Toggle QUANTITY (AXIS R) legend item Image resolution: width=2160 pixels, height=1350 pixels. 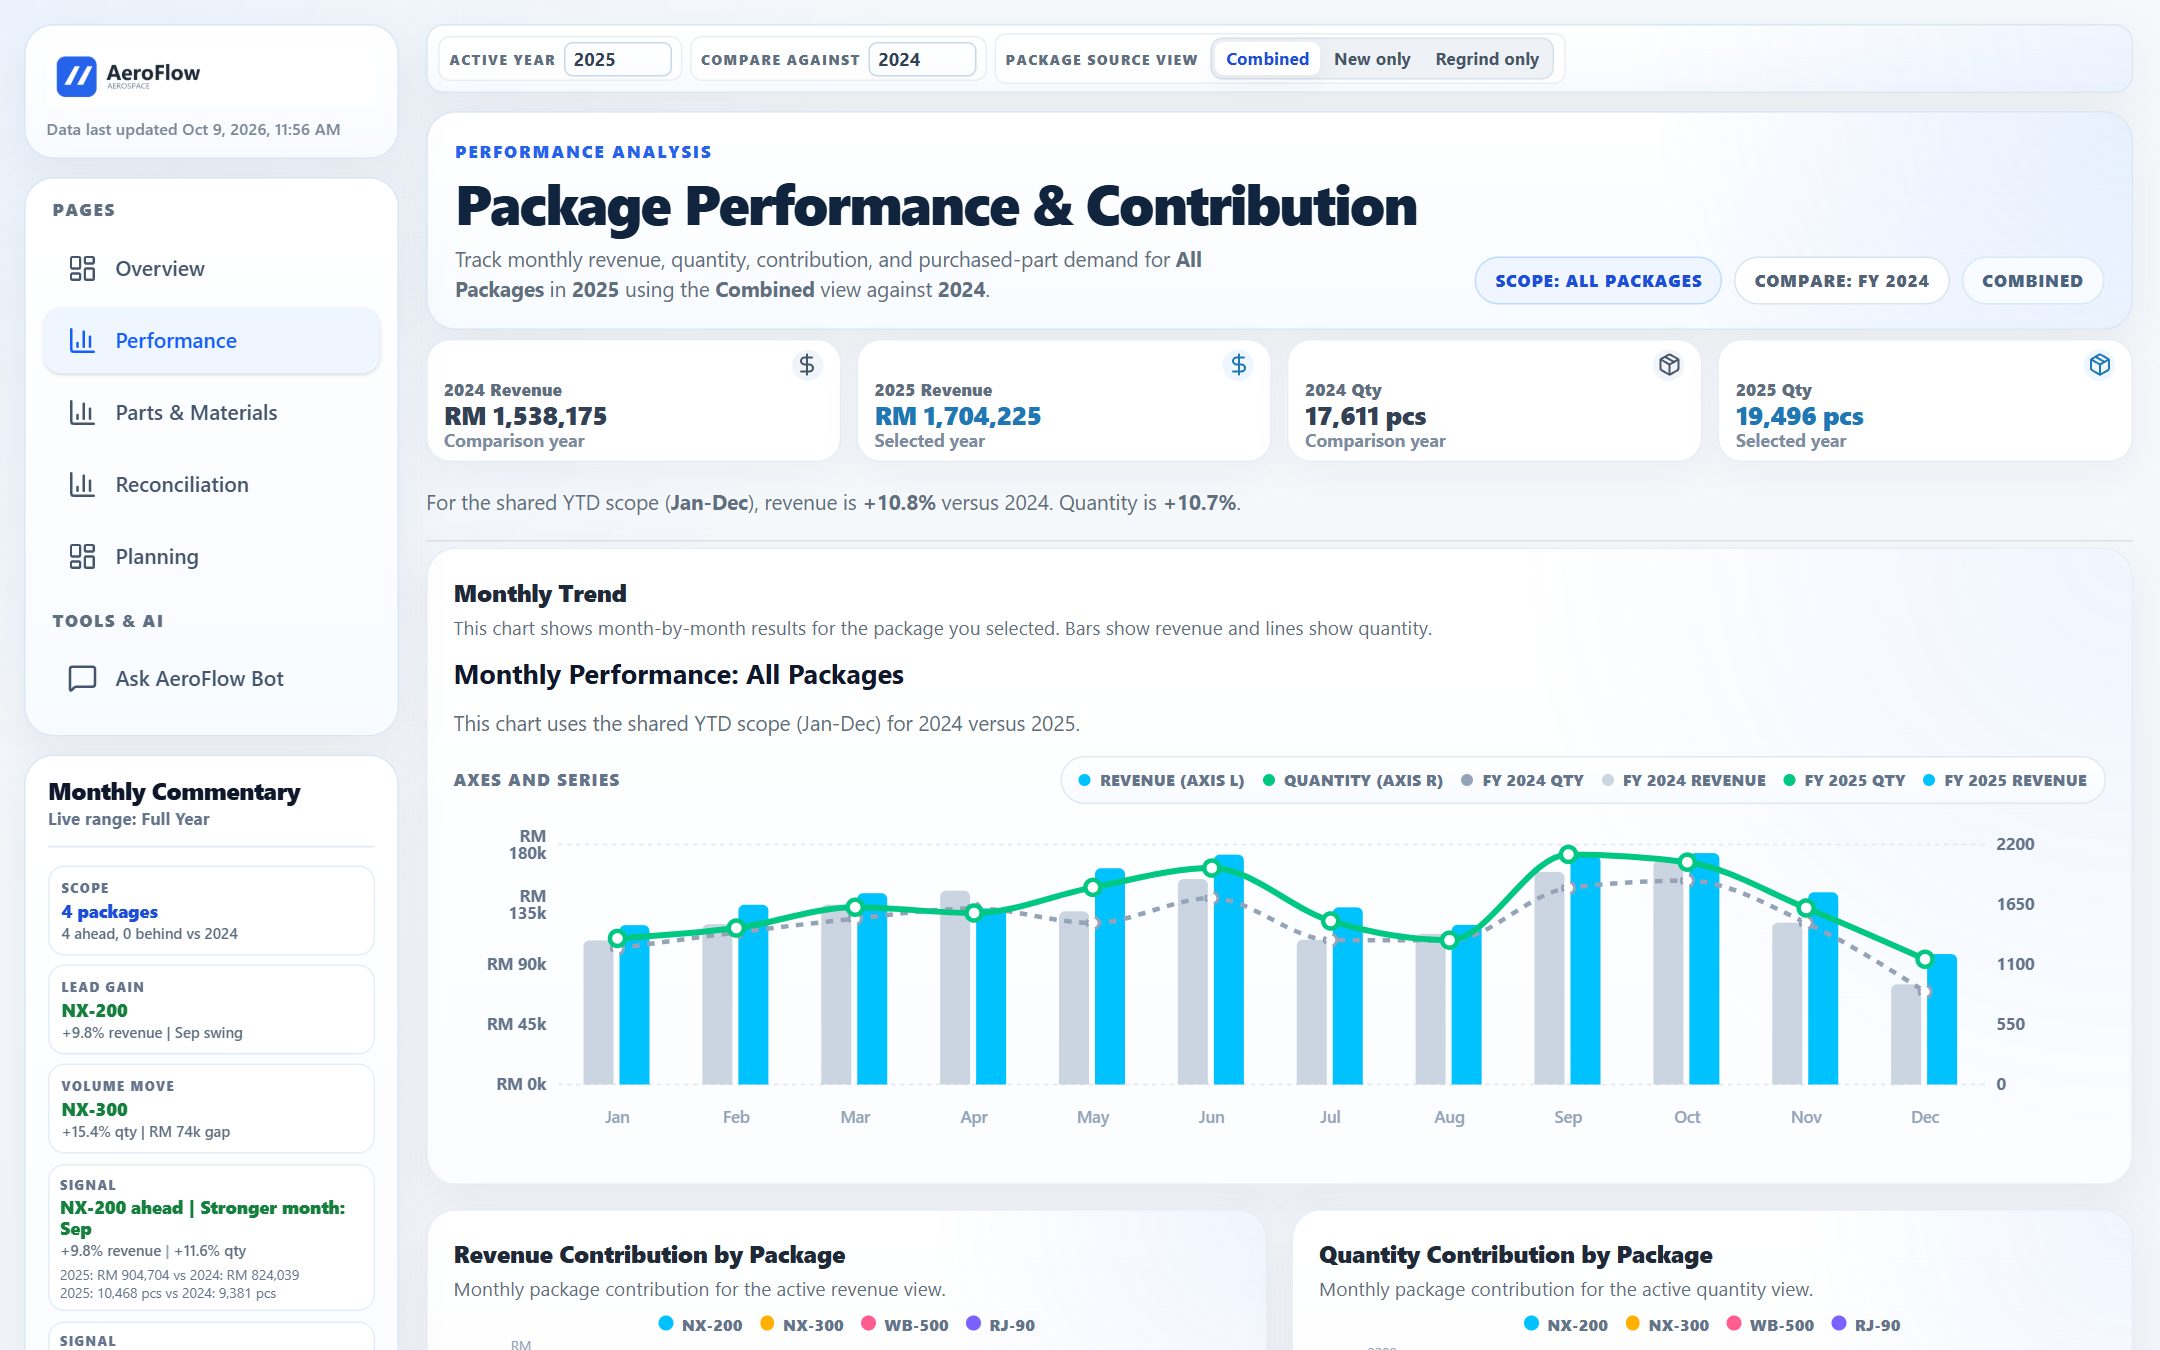pos(1352,781)
